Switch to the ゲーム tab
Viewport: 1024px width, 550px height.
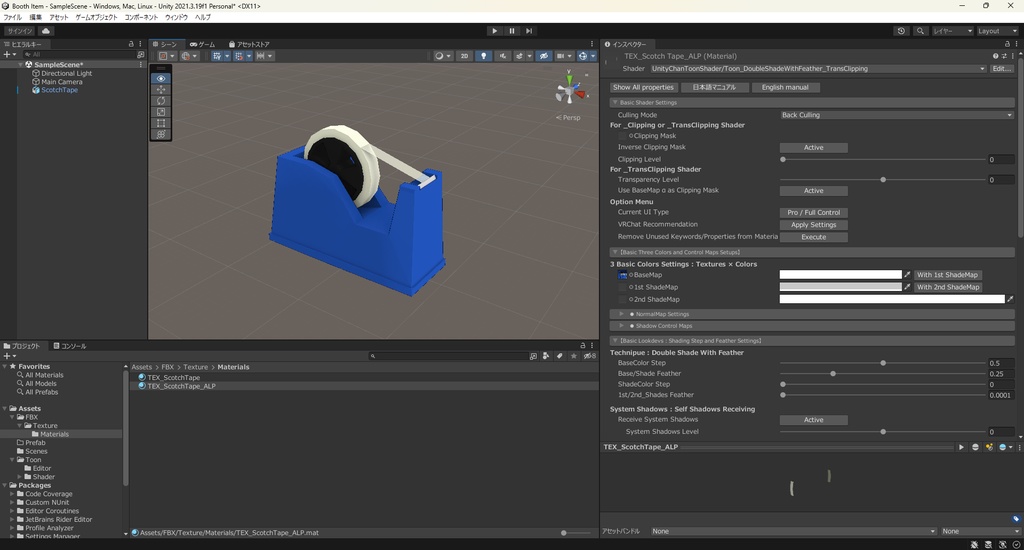coord(202,44)
